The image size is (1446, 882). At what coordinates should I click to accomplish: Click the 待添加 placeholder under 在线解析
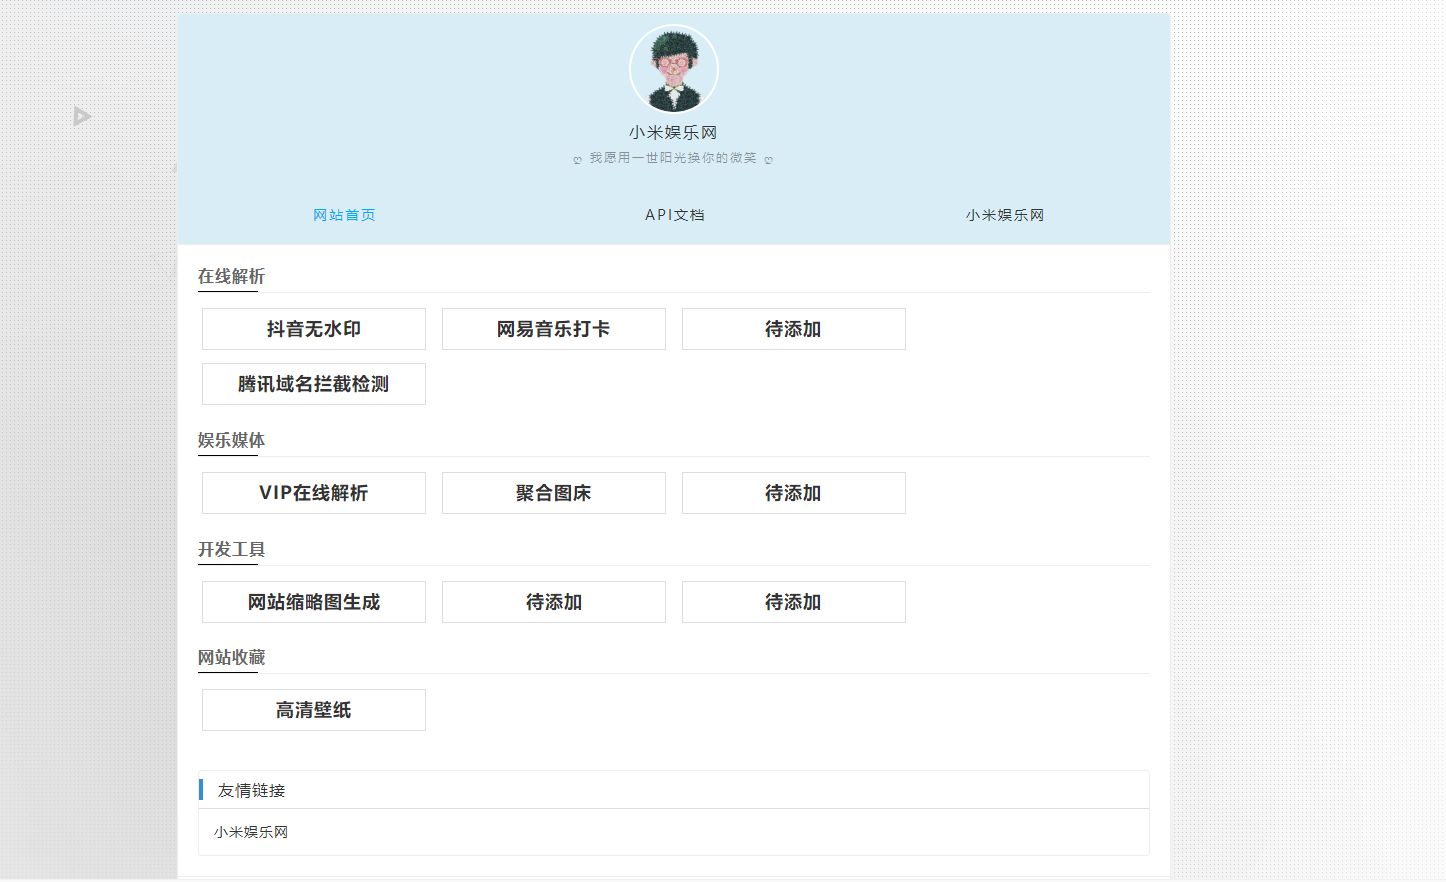(x=793, y=329)
